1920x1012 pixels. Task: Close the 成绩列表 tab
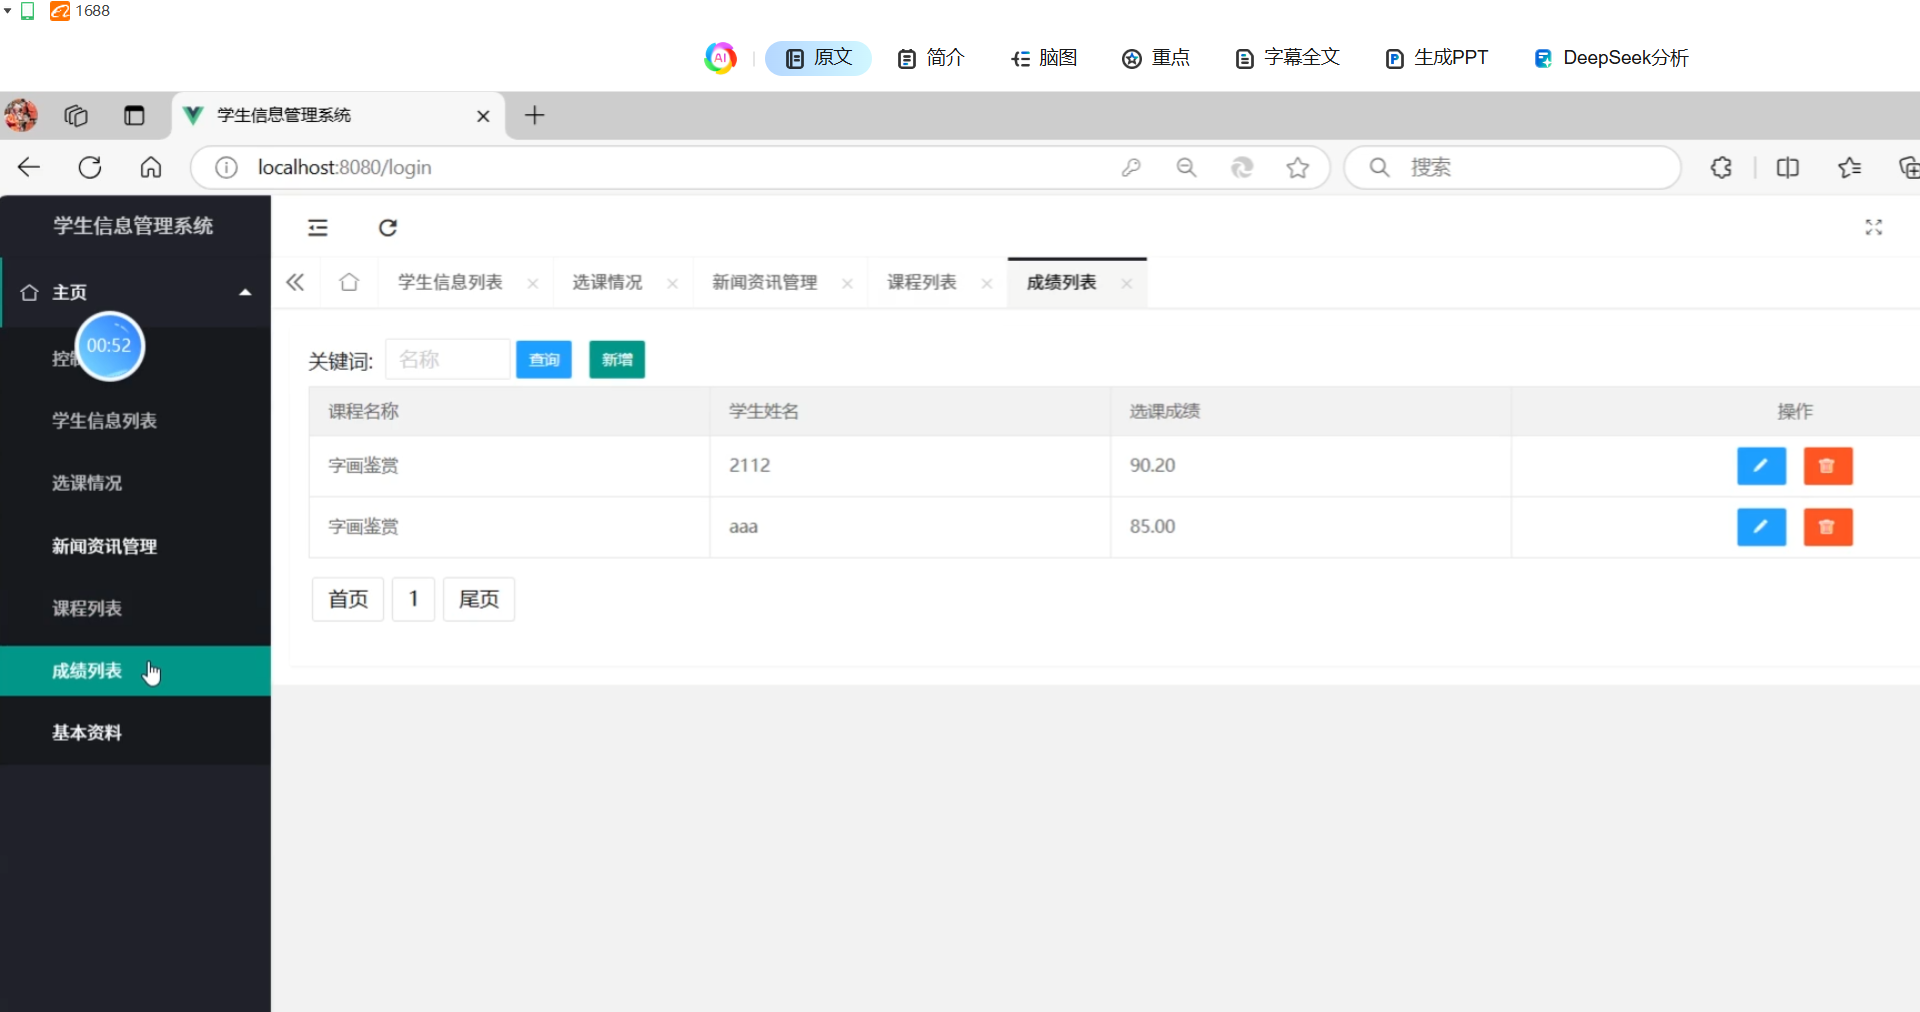[x=1127, y=284]
